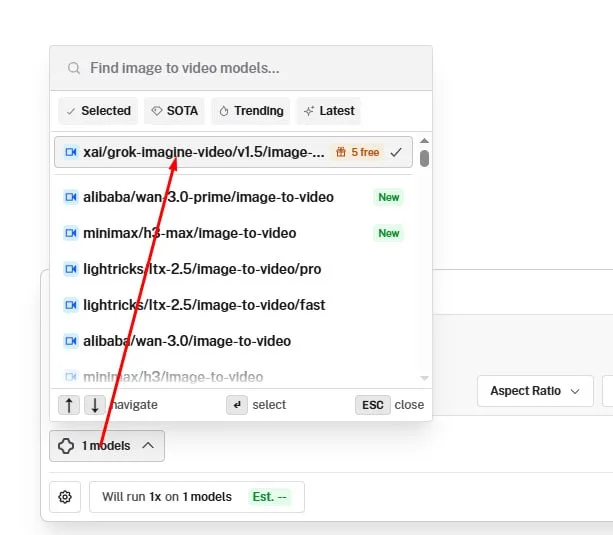Select lightricks/ltx-2.5/image-to-video/pro
The height and width of the screenshot is (535, 613).
click(x=233, y=269)
